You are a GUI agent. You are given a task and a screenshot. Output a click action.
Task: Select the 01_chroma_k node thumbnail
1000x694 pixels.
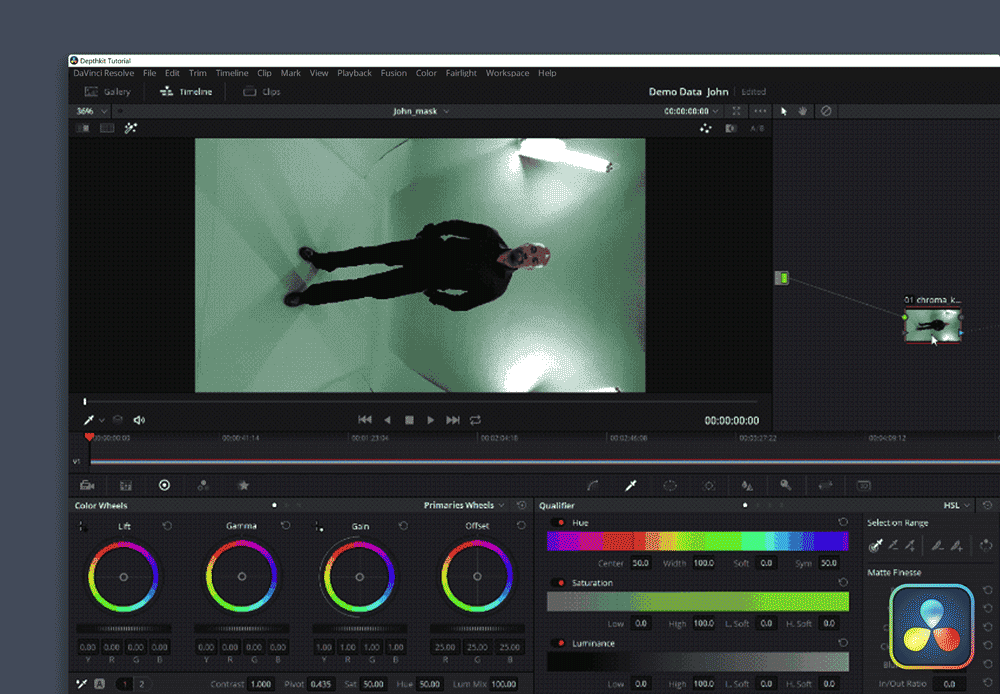tap(933, 326)
